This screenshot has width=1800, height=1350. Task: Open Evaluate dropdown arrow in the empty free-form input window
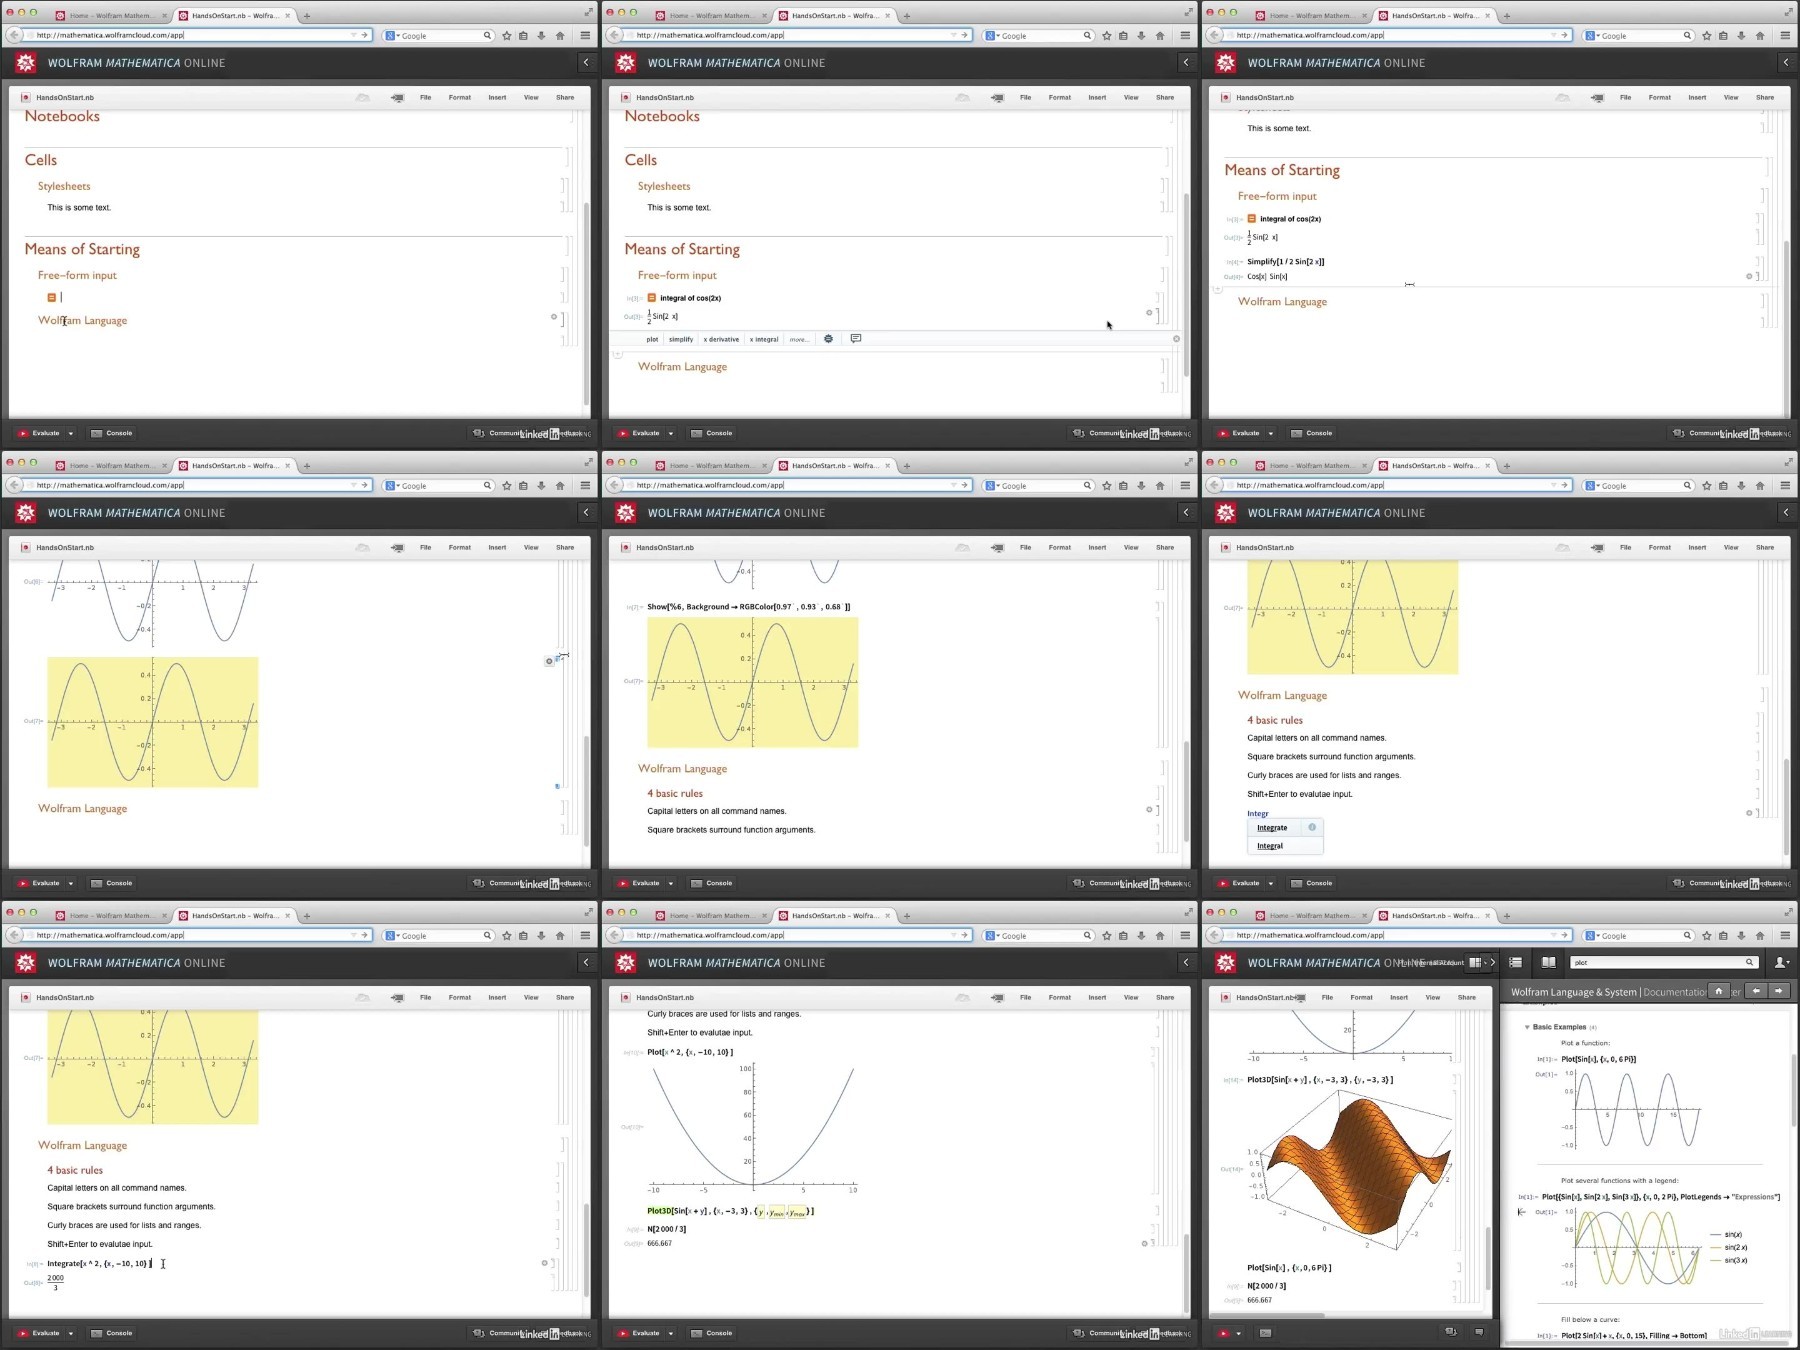70,433
